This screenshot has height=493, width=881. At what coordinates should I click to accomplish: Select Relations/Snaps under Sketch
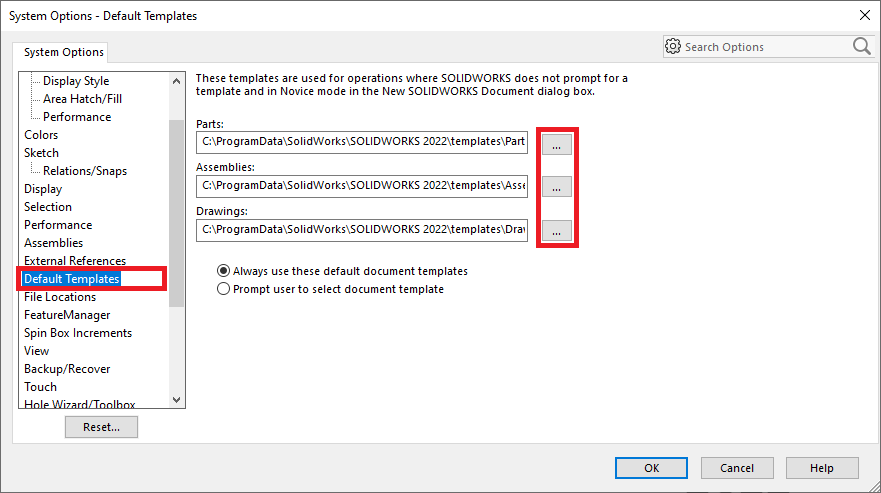(85, 171)
